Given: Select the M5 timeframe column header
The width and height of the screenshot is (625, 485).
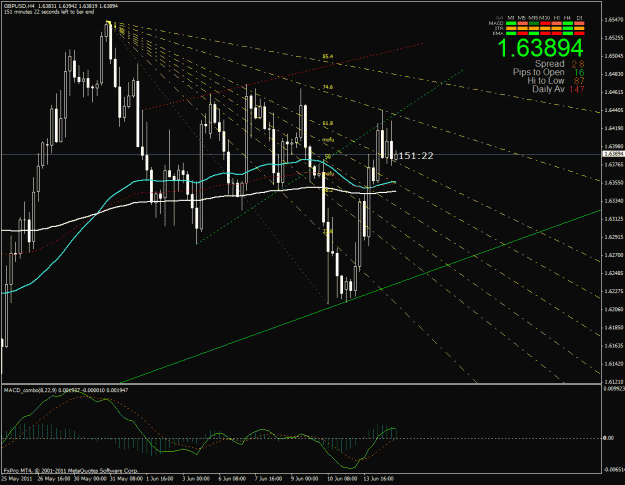Looking at the screenshot, I should [522, 18].
